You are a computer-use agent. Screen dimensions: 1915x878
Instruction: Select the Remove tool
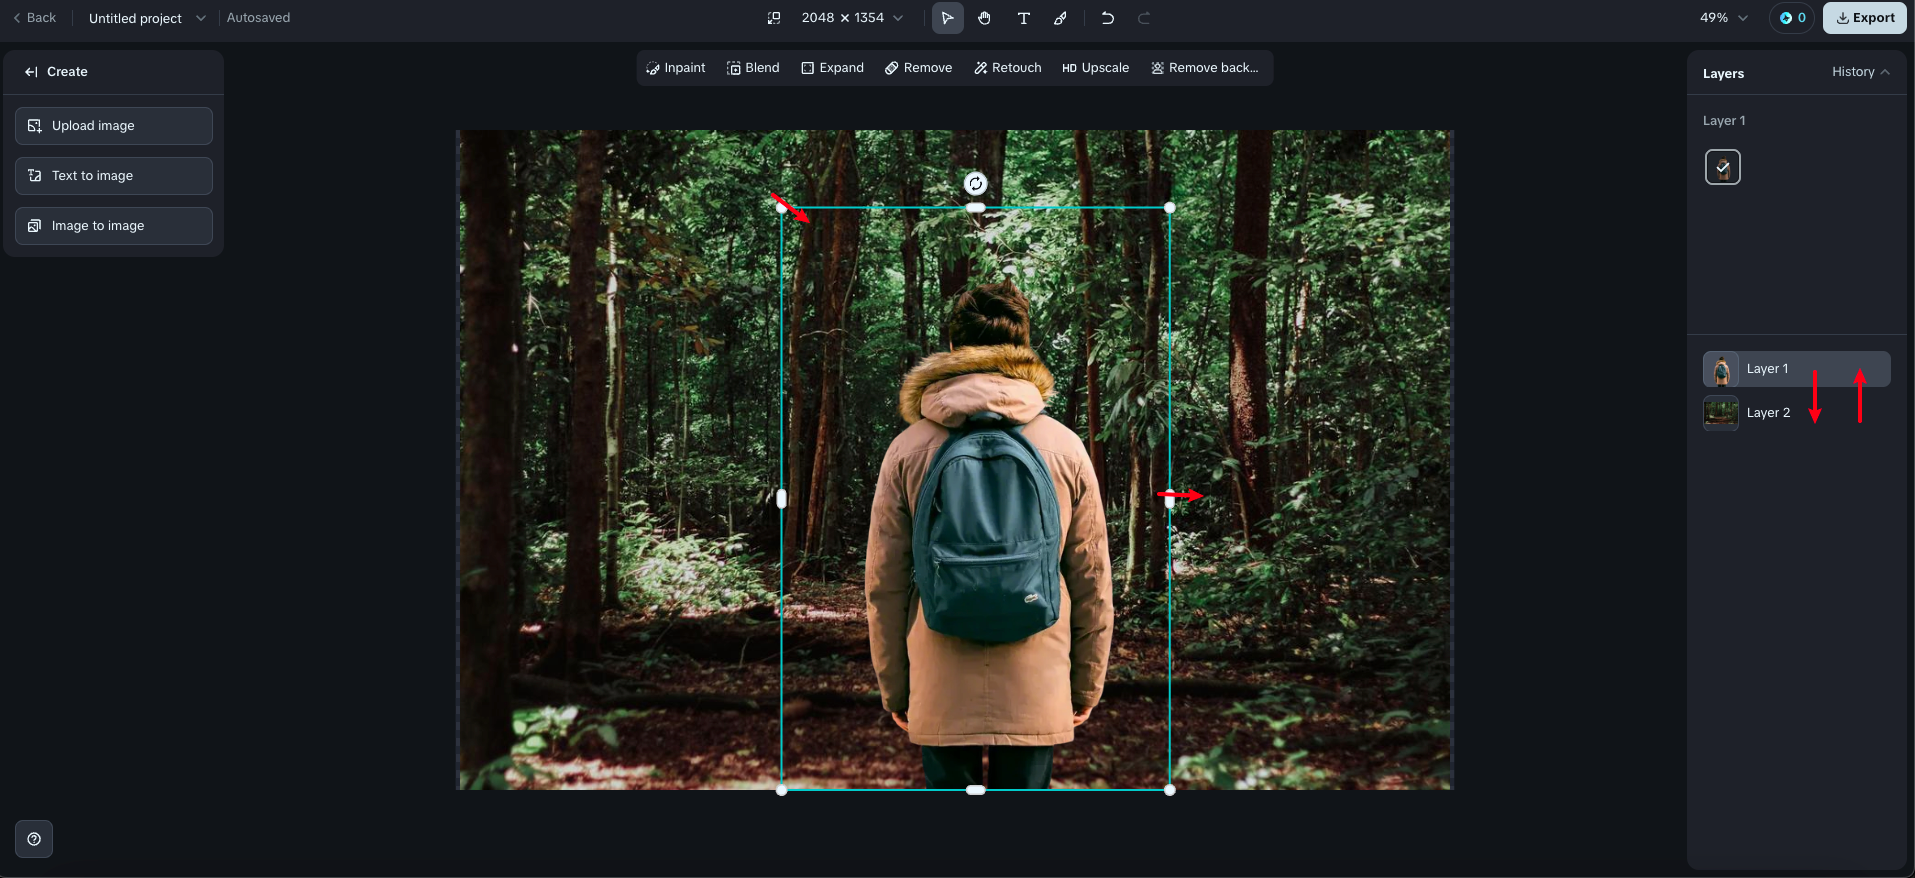(x=918, y=68)
